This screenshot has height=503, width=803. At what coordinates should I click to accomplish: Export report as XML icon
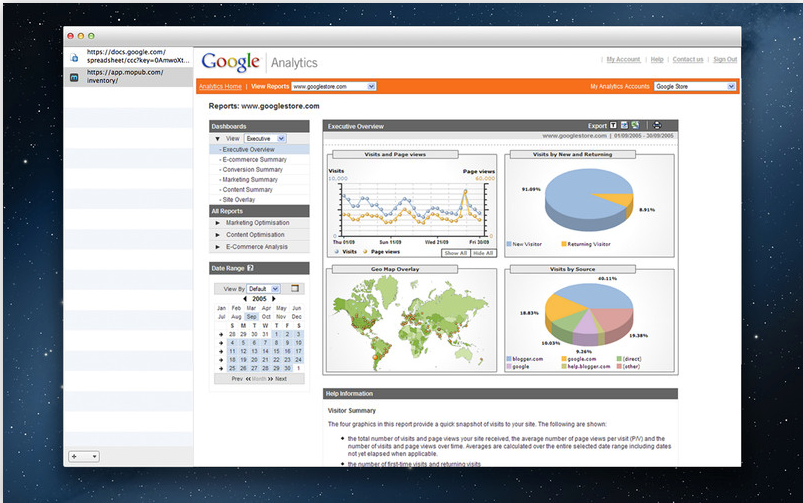point(624,125)
